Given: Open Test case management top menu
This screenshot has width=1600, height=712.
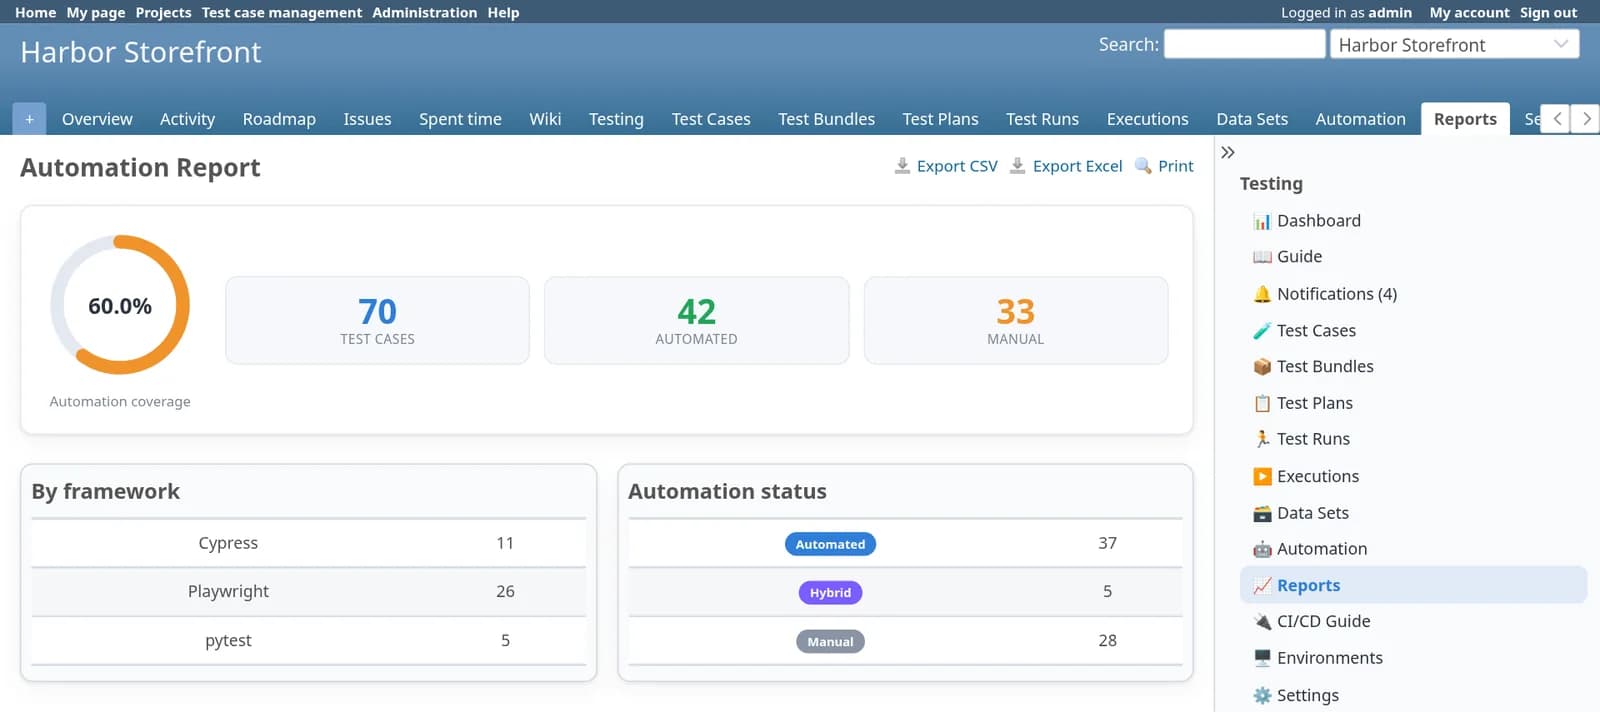Looking at the screenshot, I should click(282, 12).
